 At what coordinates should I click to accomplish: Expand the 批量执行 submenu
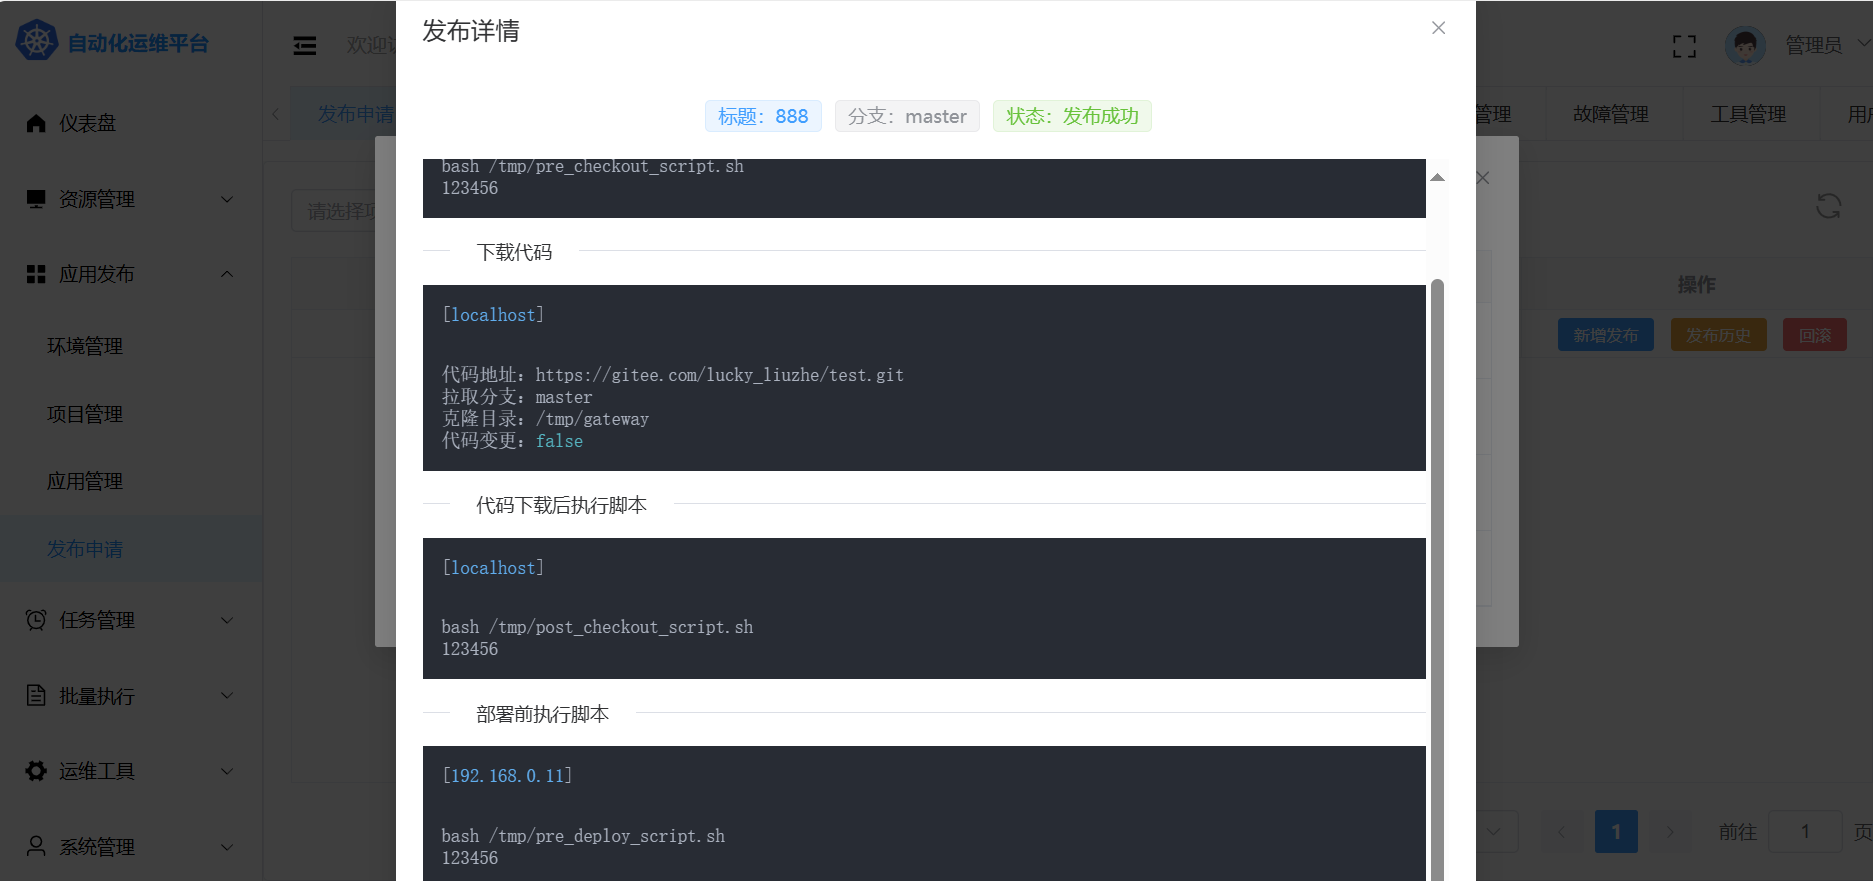click(227, 696)
